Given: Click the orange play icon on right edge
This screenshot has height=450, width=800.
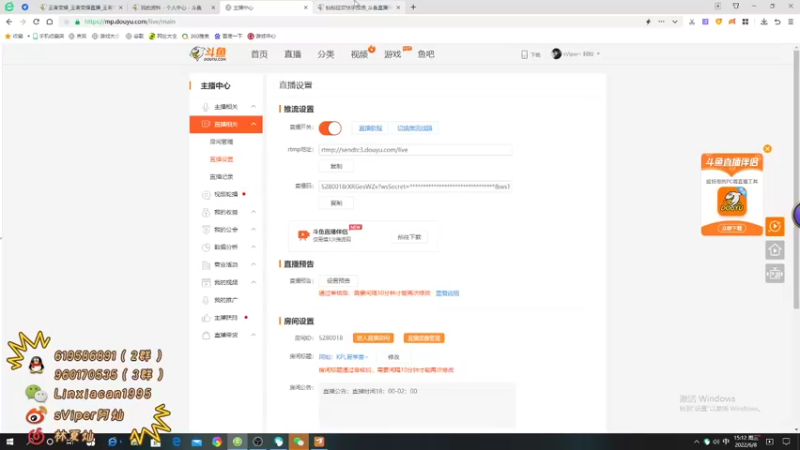Looking at the screenshot, I should click(775, 226).
